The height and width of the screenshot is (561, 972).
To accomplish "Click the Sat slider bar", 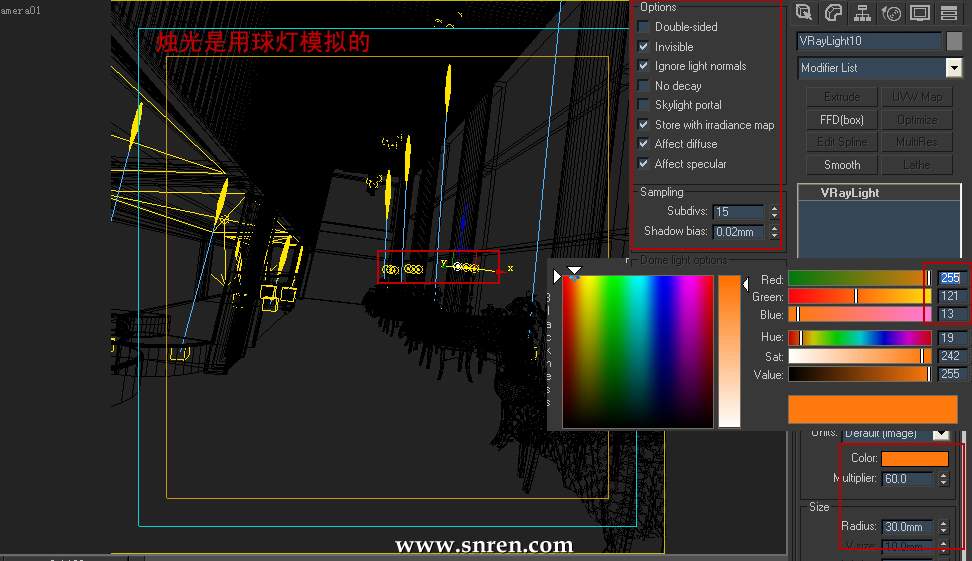I will 860,356.
